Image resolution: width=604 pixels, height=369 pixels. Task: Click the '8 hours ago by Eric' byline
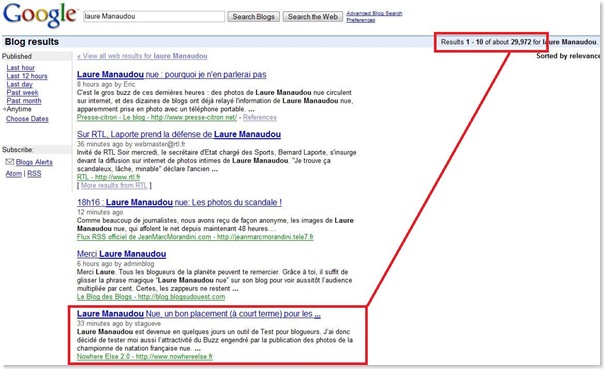(x=106, y=84)
